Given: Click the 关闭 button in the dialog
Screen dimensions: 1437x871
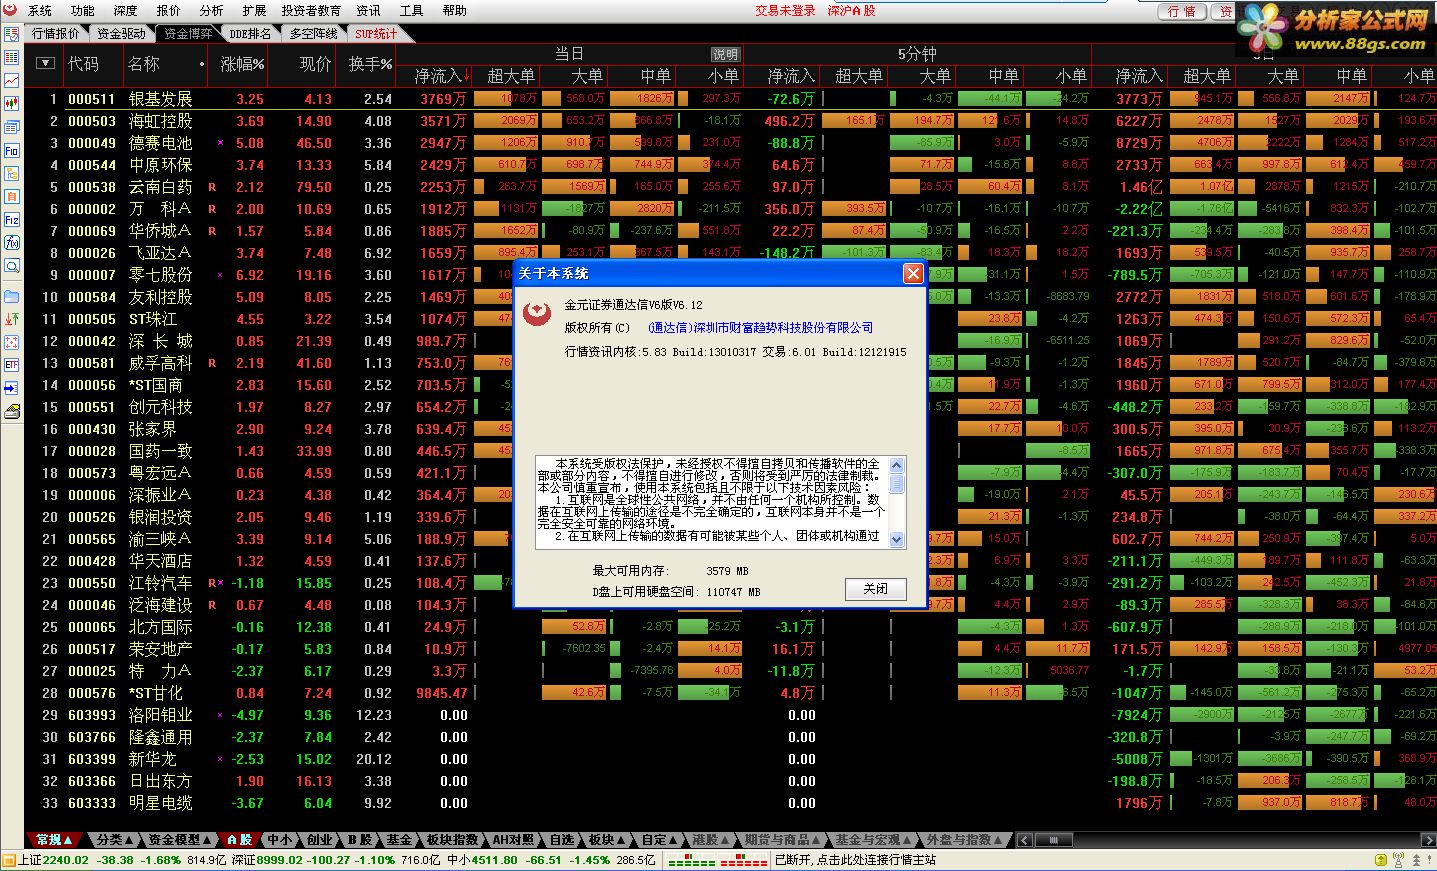Looking at the screenshot, I should pyautogui.click(x=876, y=589).
